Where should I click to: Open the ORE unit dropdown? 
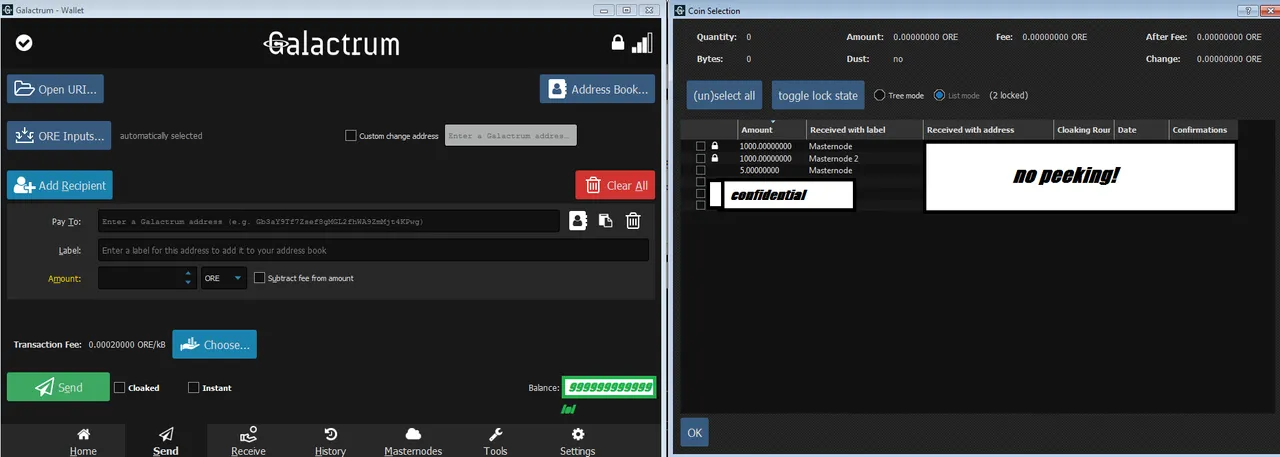(x=224, y=278)
